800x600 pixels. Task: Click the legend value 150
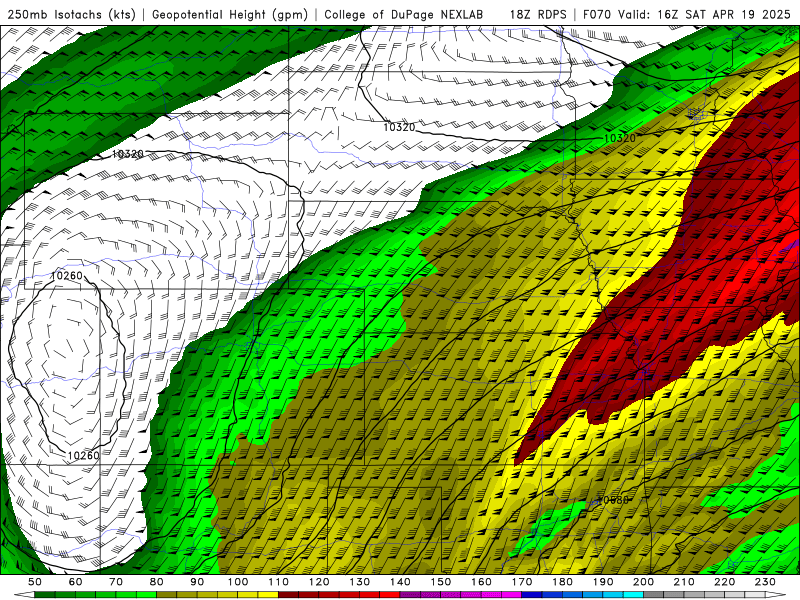click(x=441, y=582)
